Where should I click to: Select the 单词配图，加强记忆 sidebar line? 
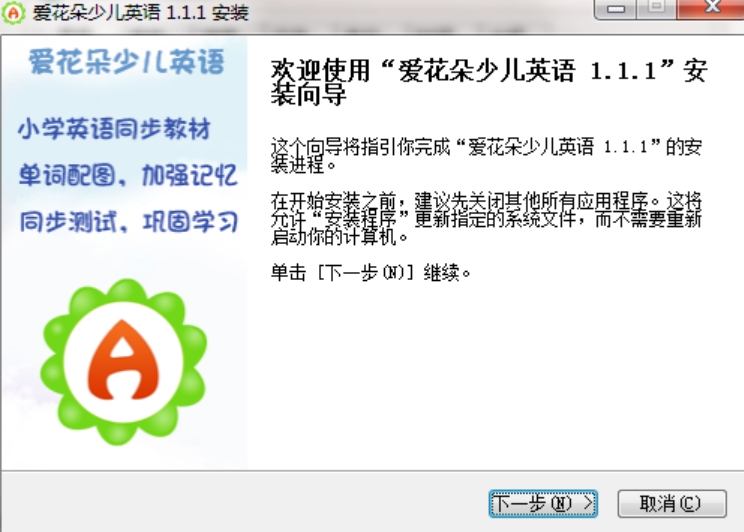click(128, 175)
